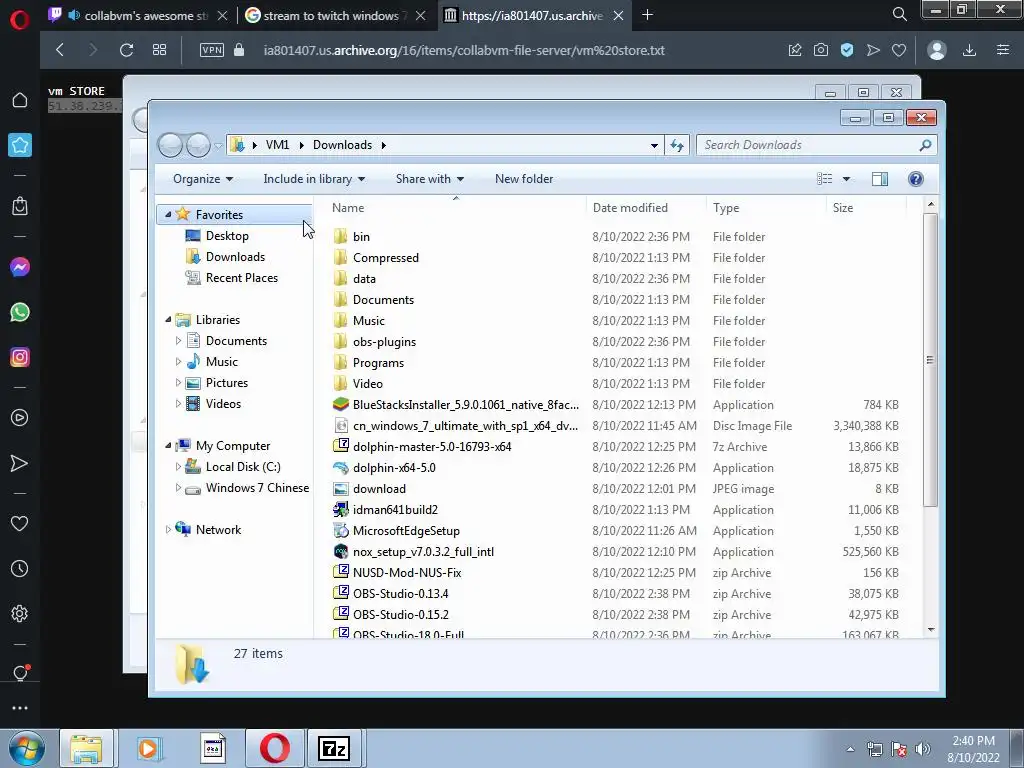Expand Local Disk (C:) node
1024x768 pixels.
(178, 467)
